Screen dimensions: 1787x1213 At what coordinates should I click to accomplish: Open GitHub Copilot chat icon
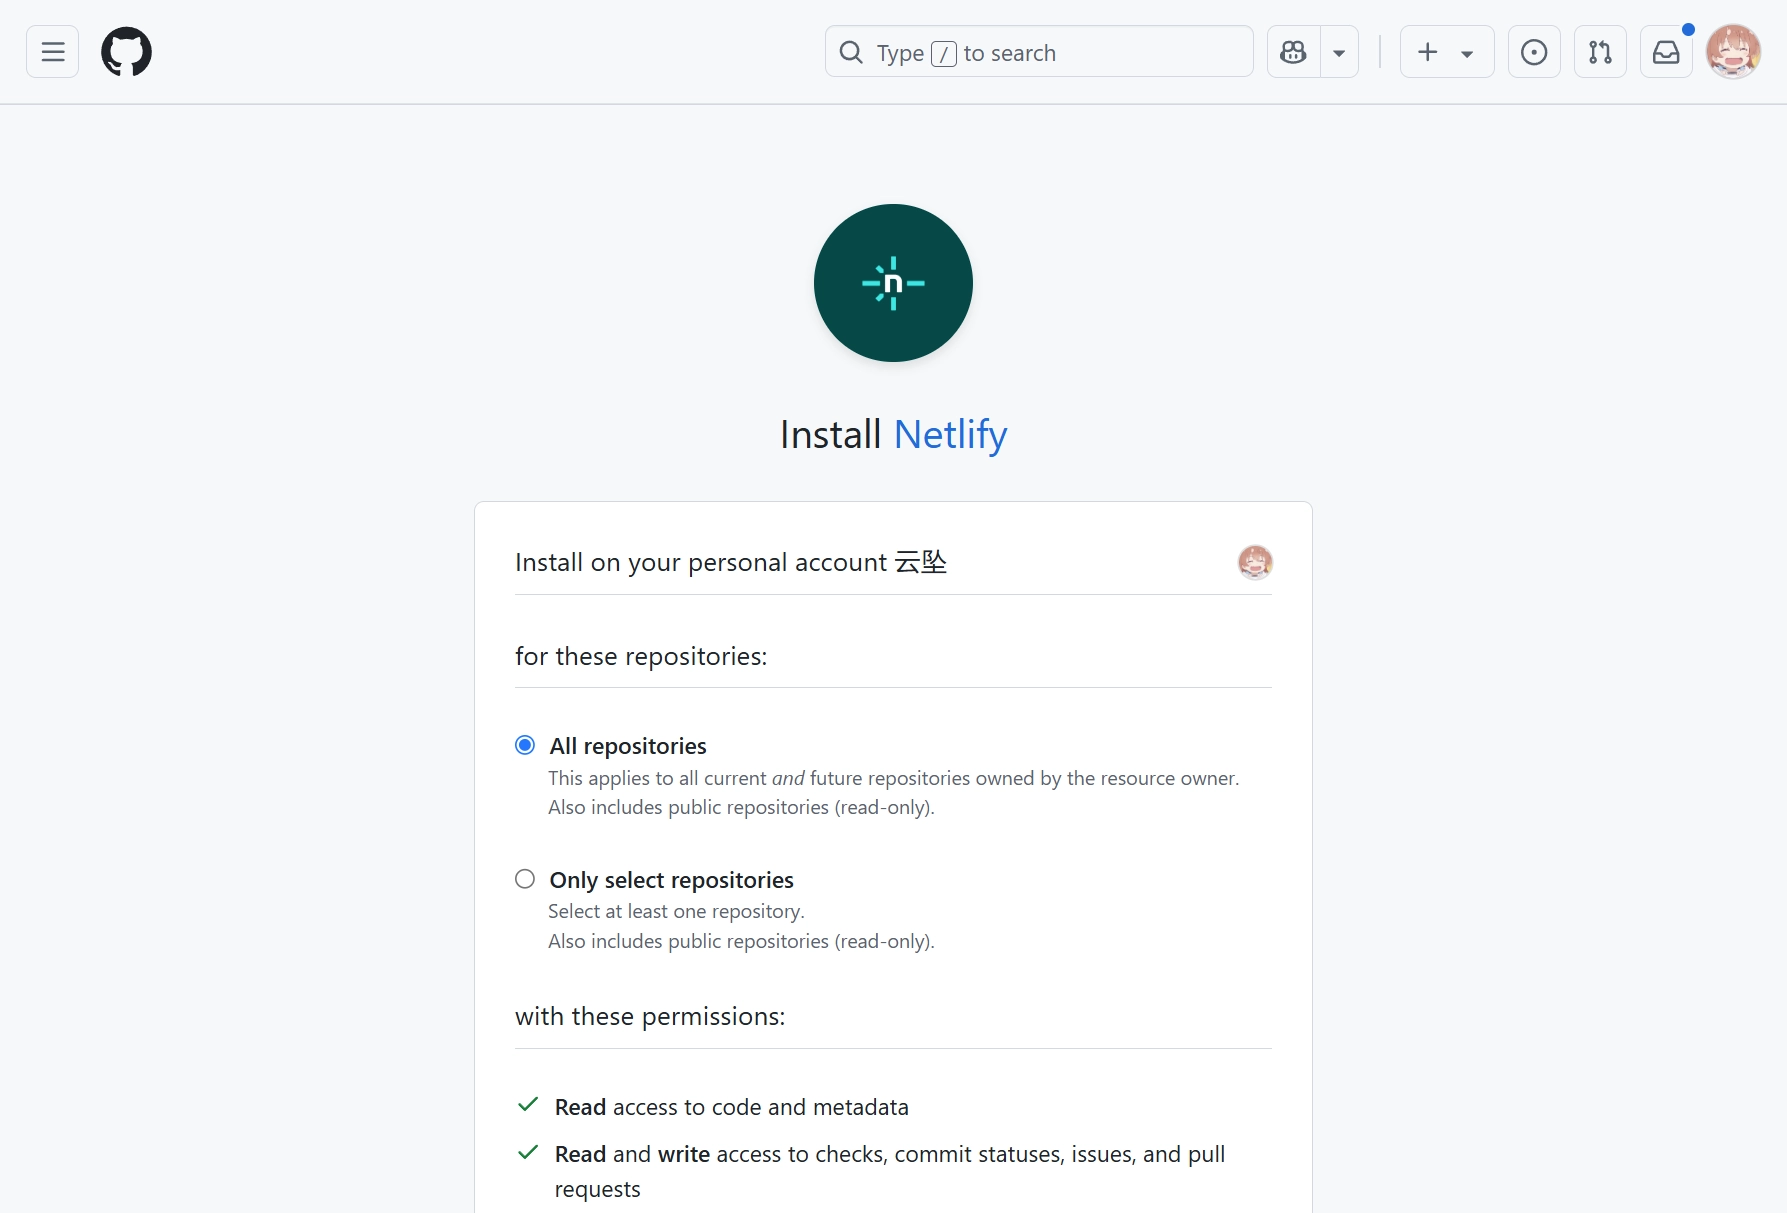point(1293,52)
